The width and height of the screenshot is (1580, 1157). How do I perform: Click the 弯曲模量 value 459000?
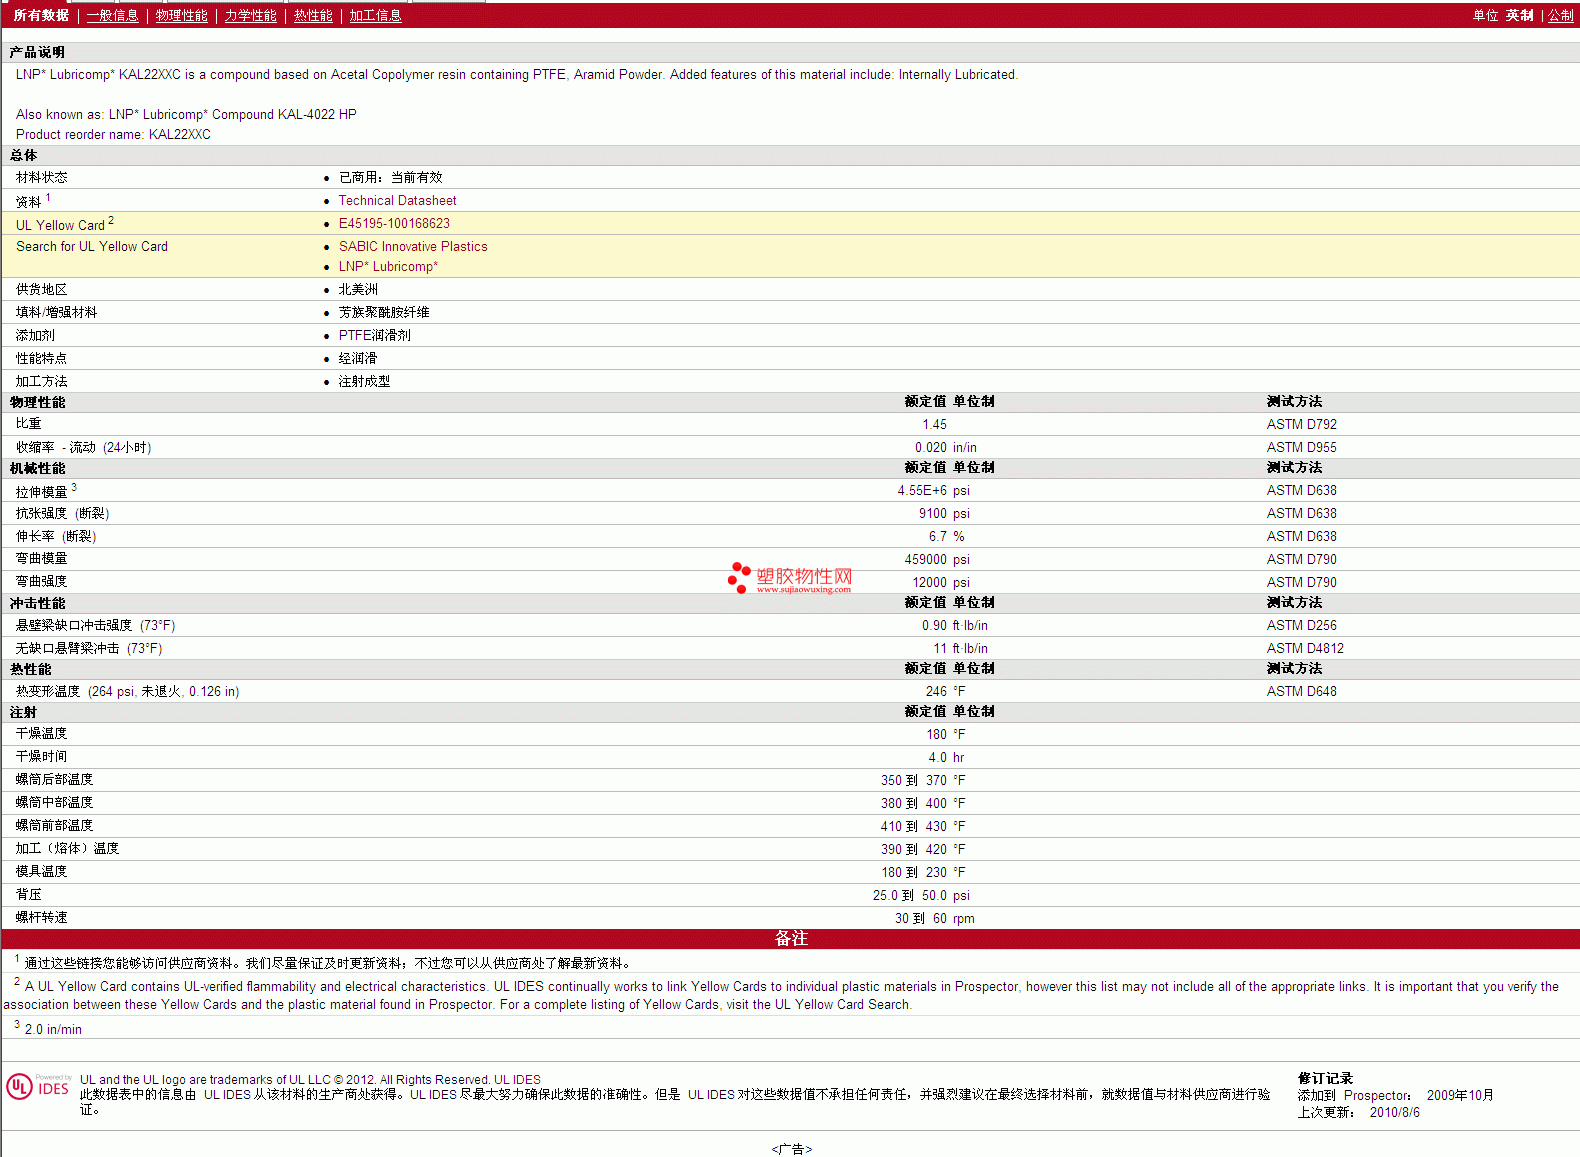[925, 560]
